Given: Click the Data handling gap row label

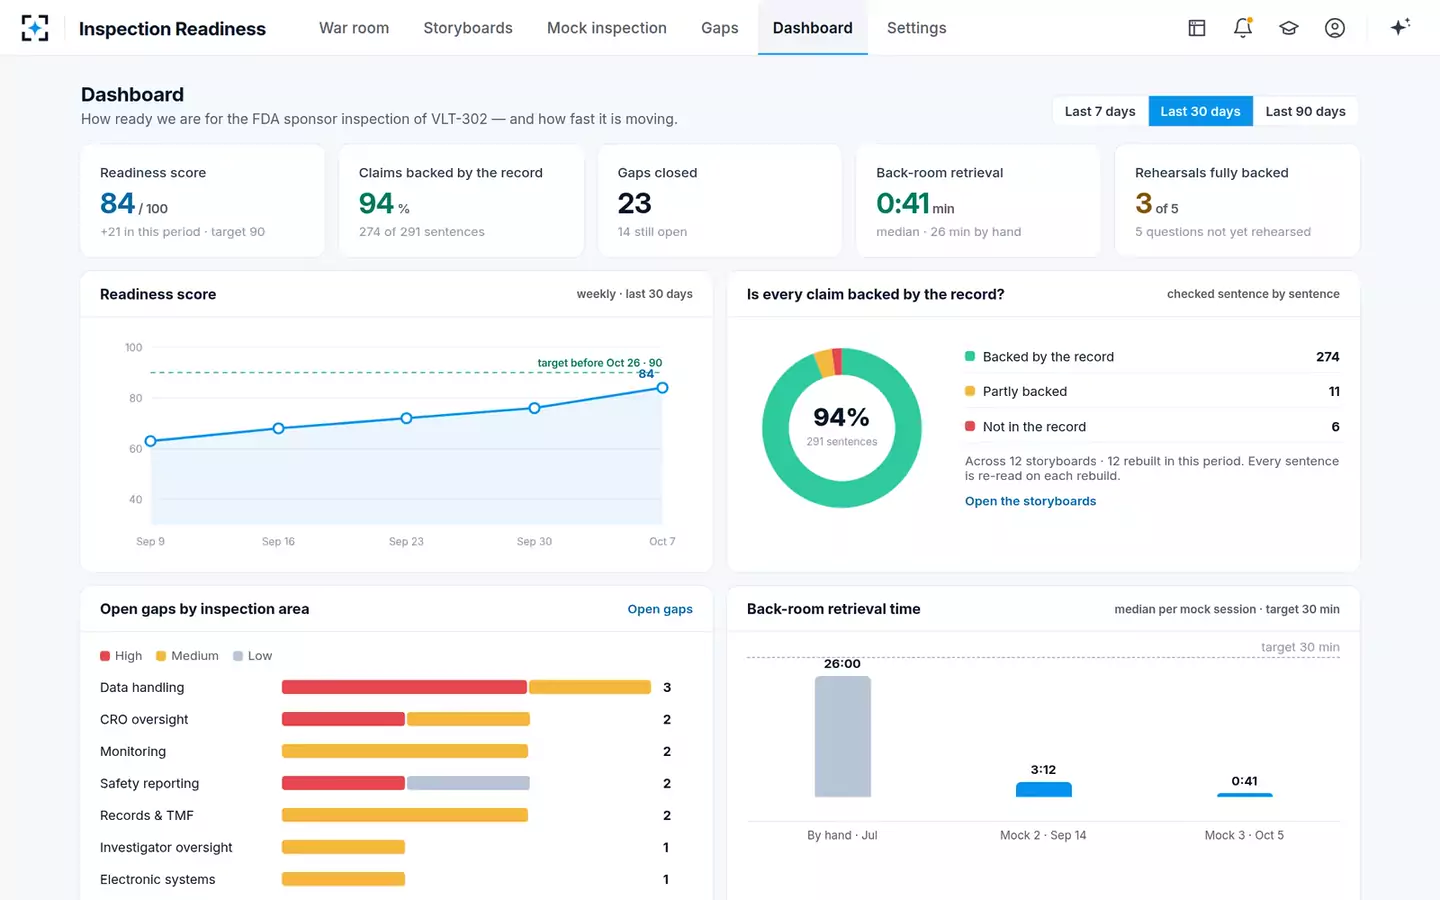Looking at the screenshot, I should click(142, 687).
